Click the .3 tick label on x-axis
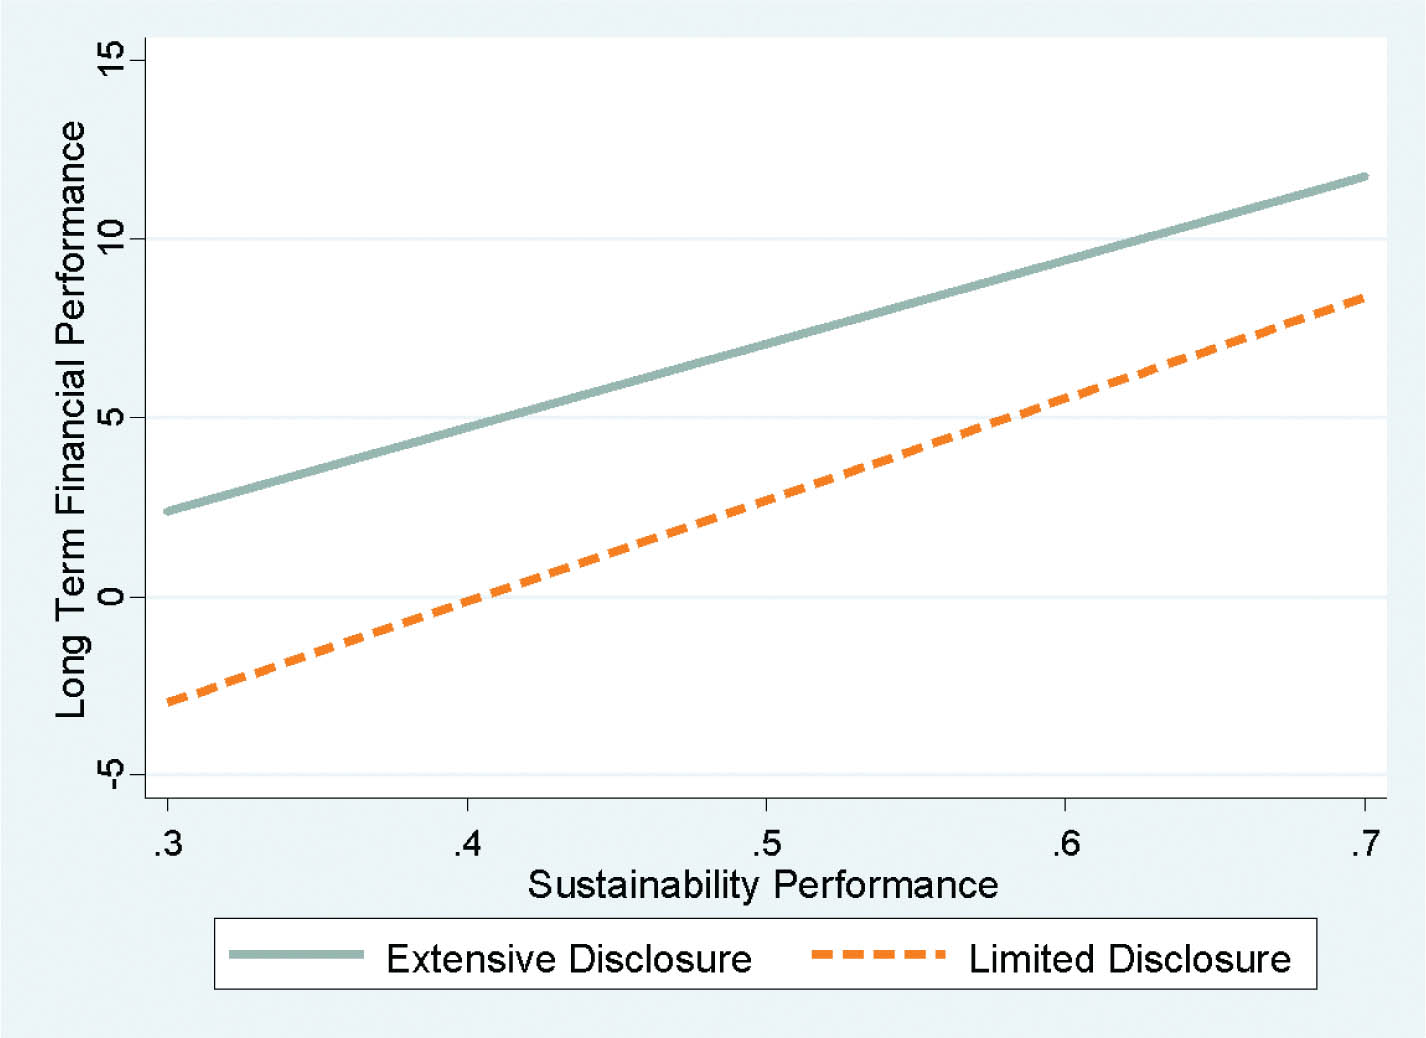 click(168, 843)
